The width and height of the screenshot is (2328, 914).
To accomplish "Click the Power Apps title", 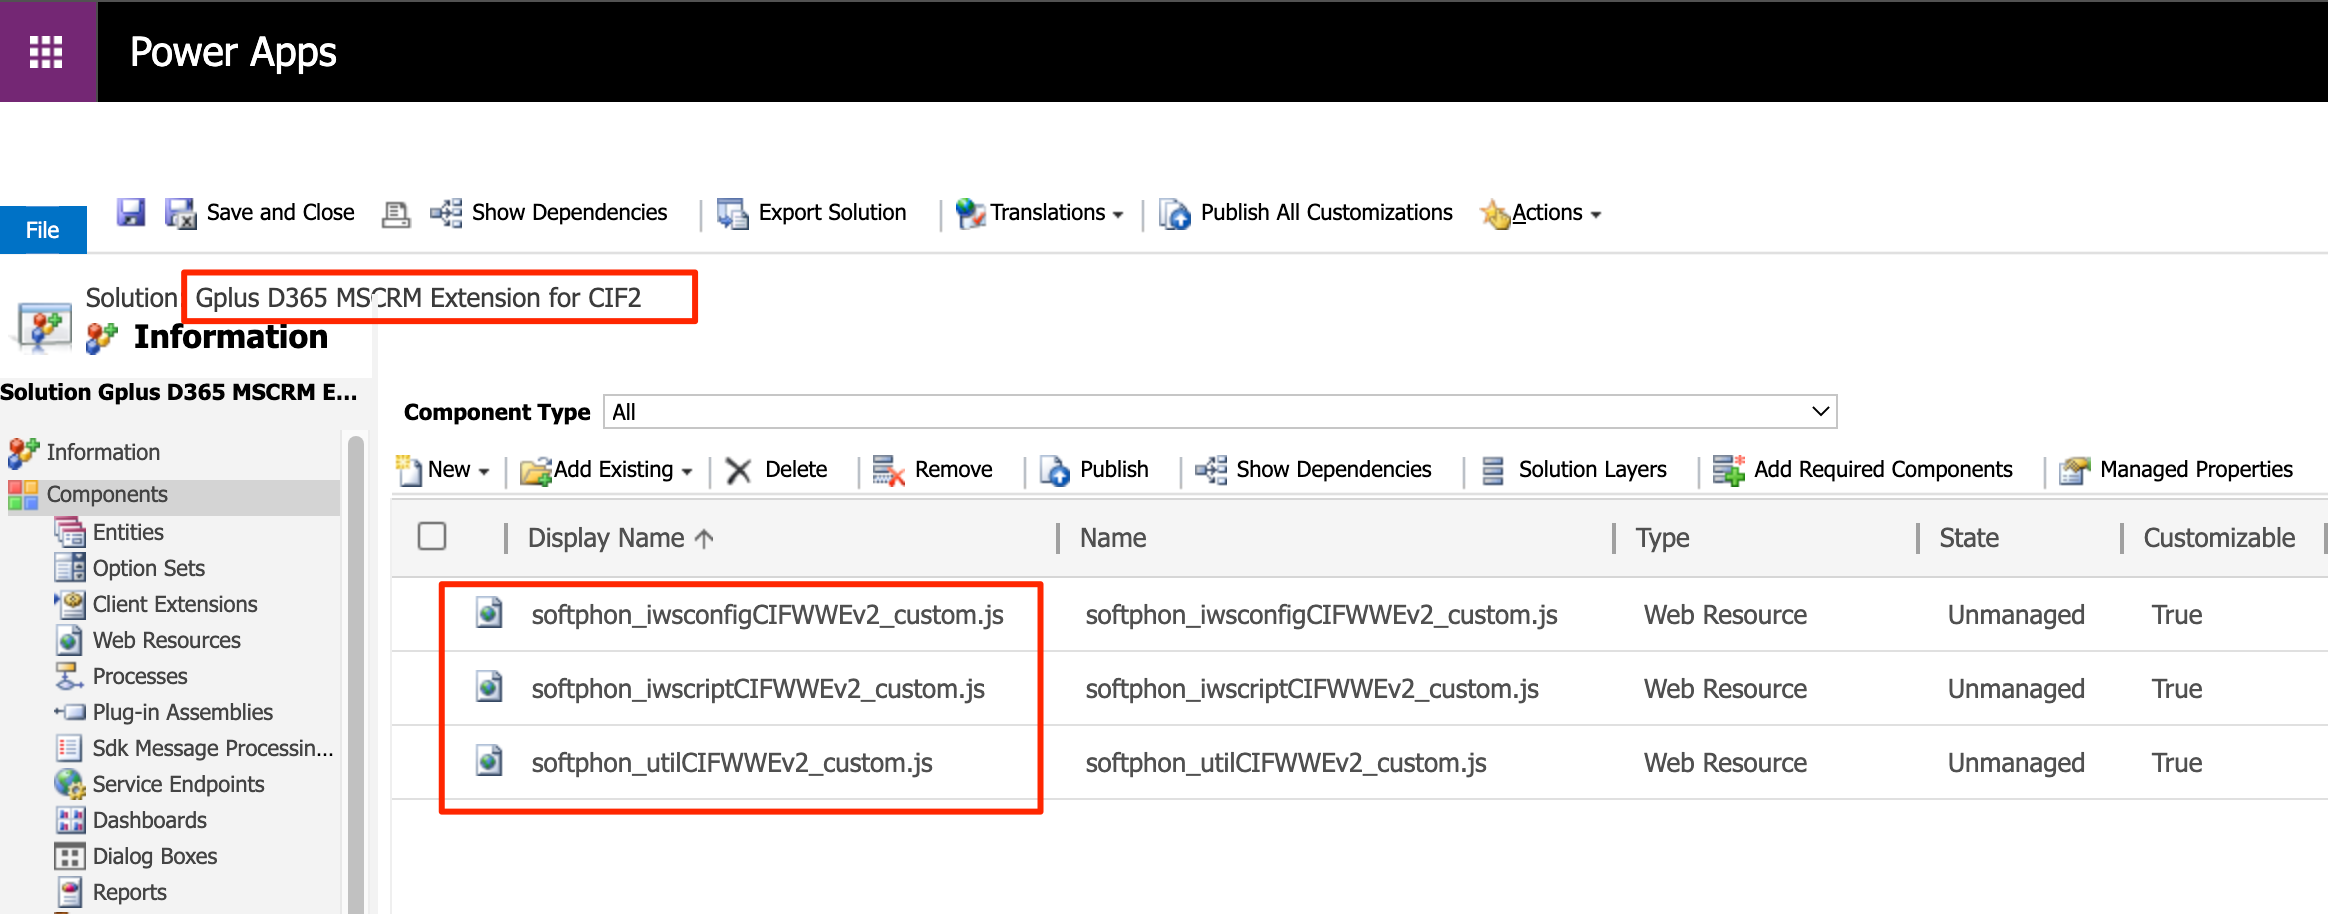I will [233, 52].
